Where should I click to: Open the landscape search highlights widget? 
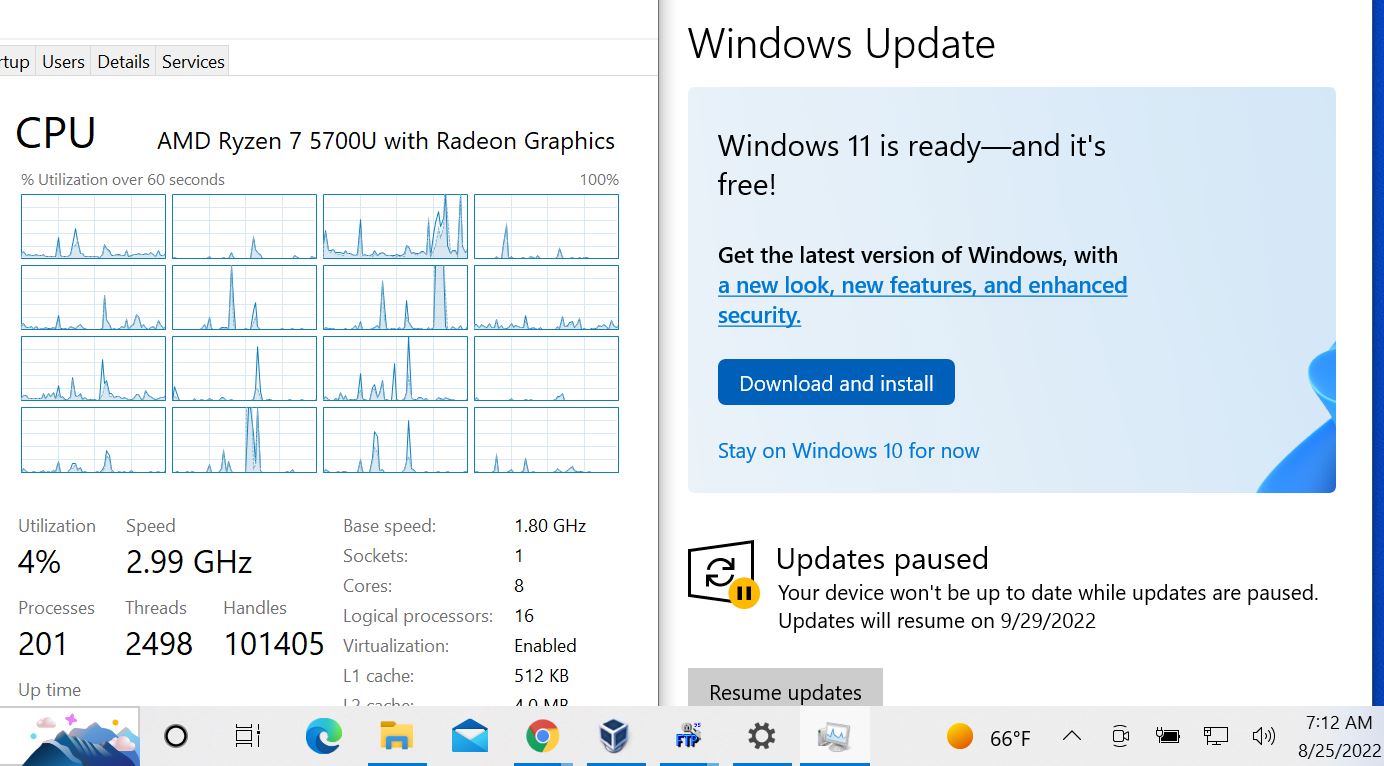click(x=69, y=737)
